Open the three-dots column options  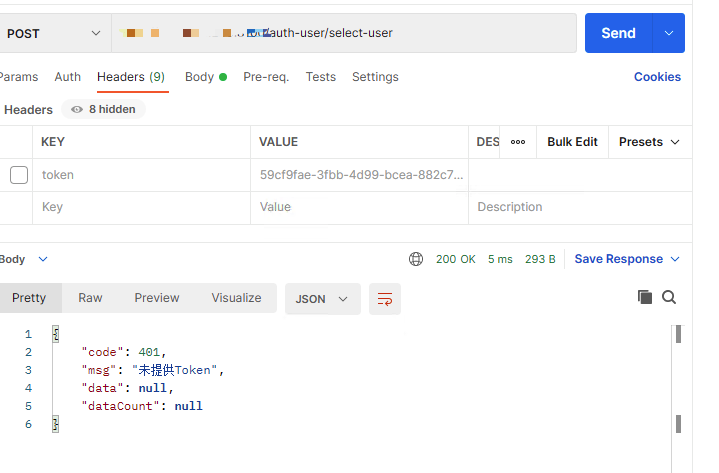518,142
